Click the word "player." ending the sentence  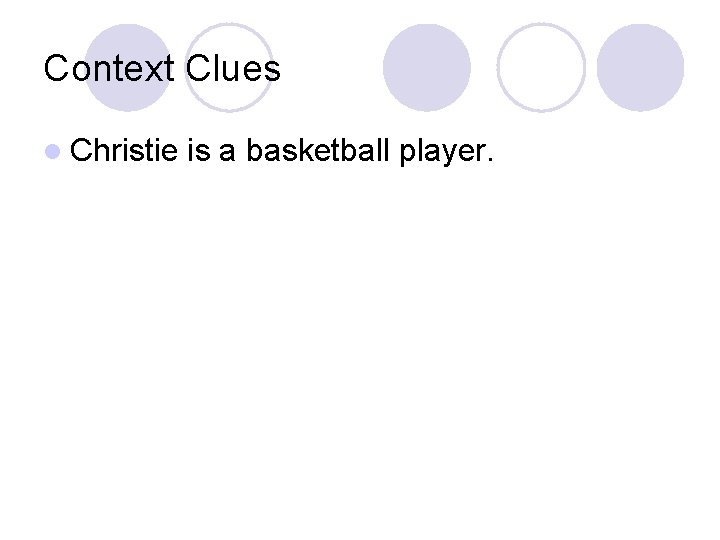[444, 153]
